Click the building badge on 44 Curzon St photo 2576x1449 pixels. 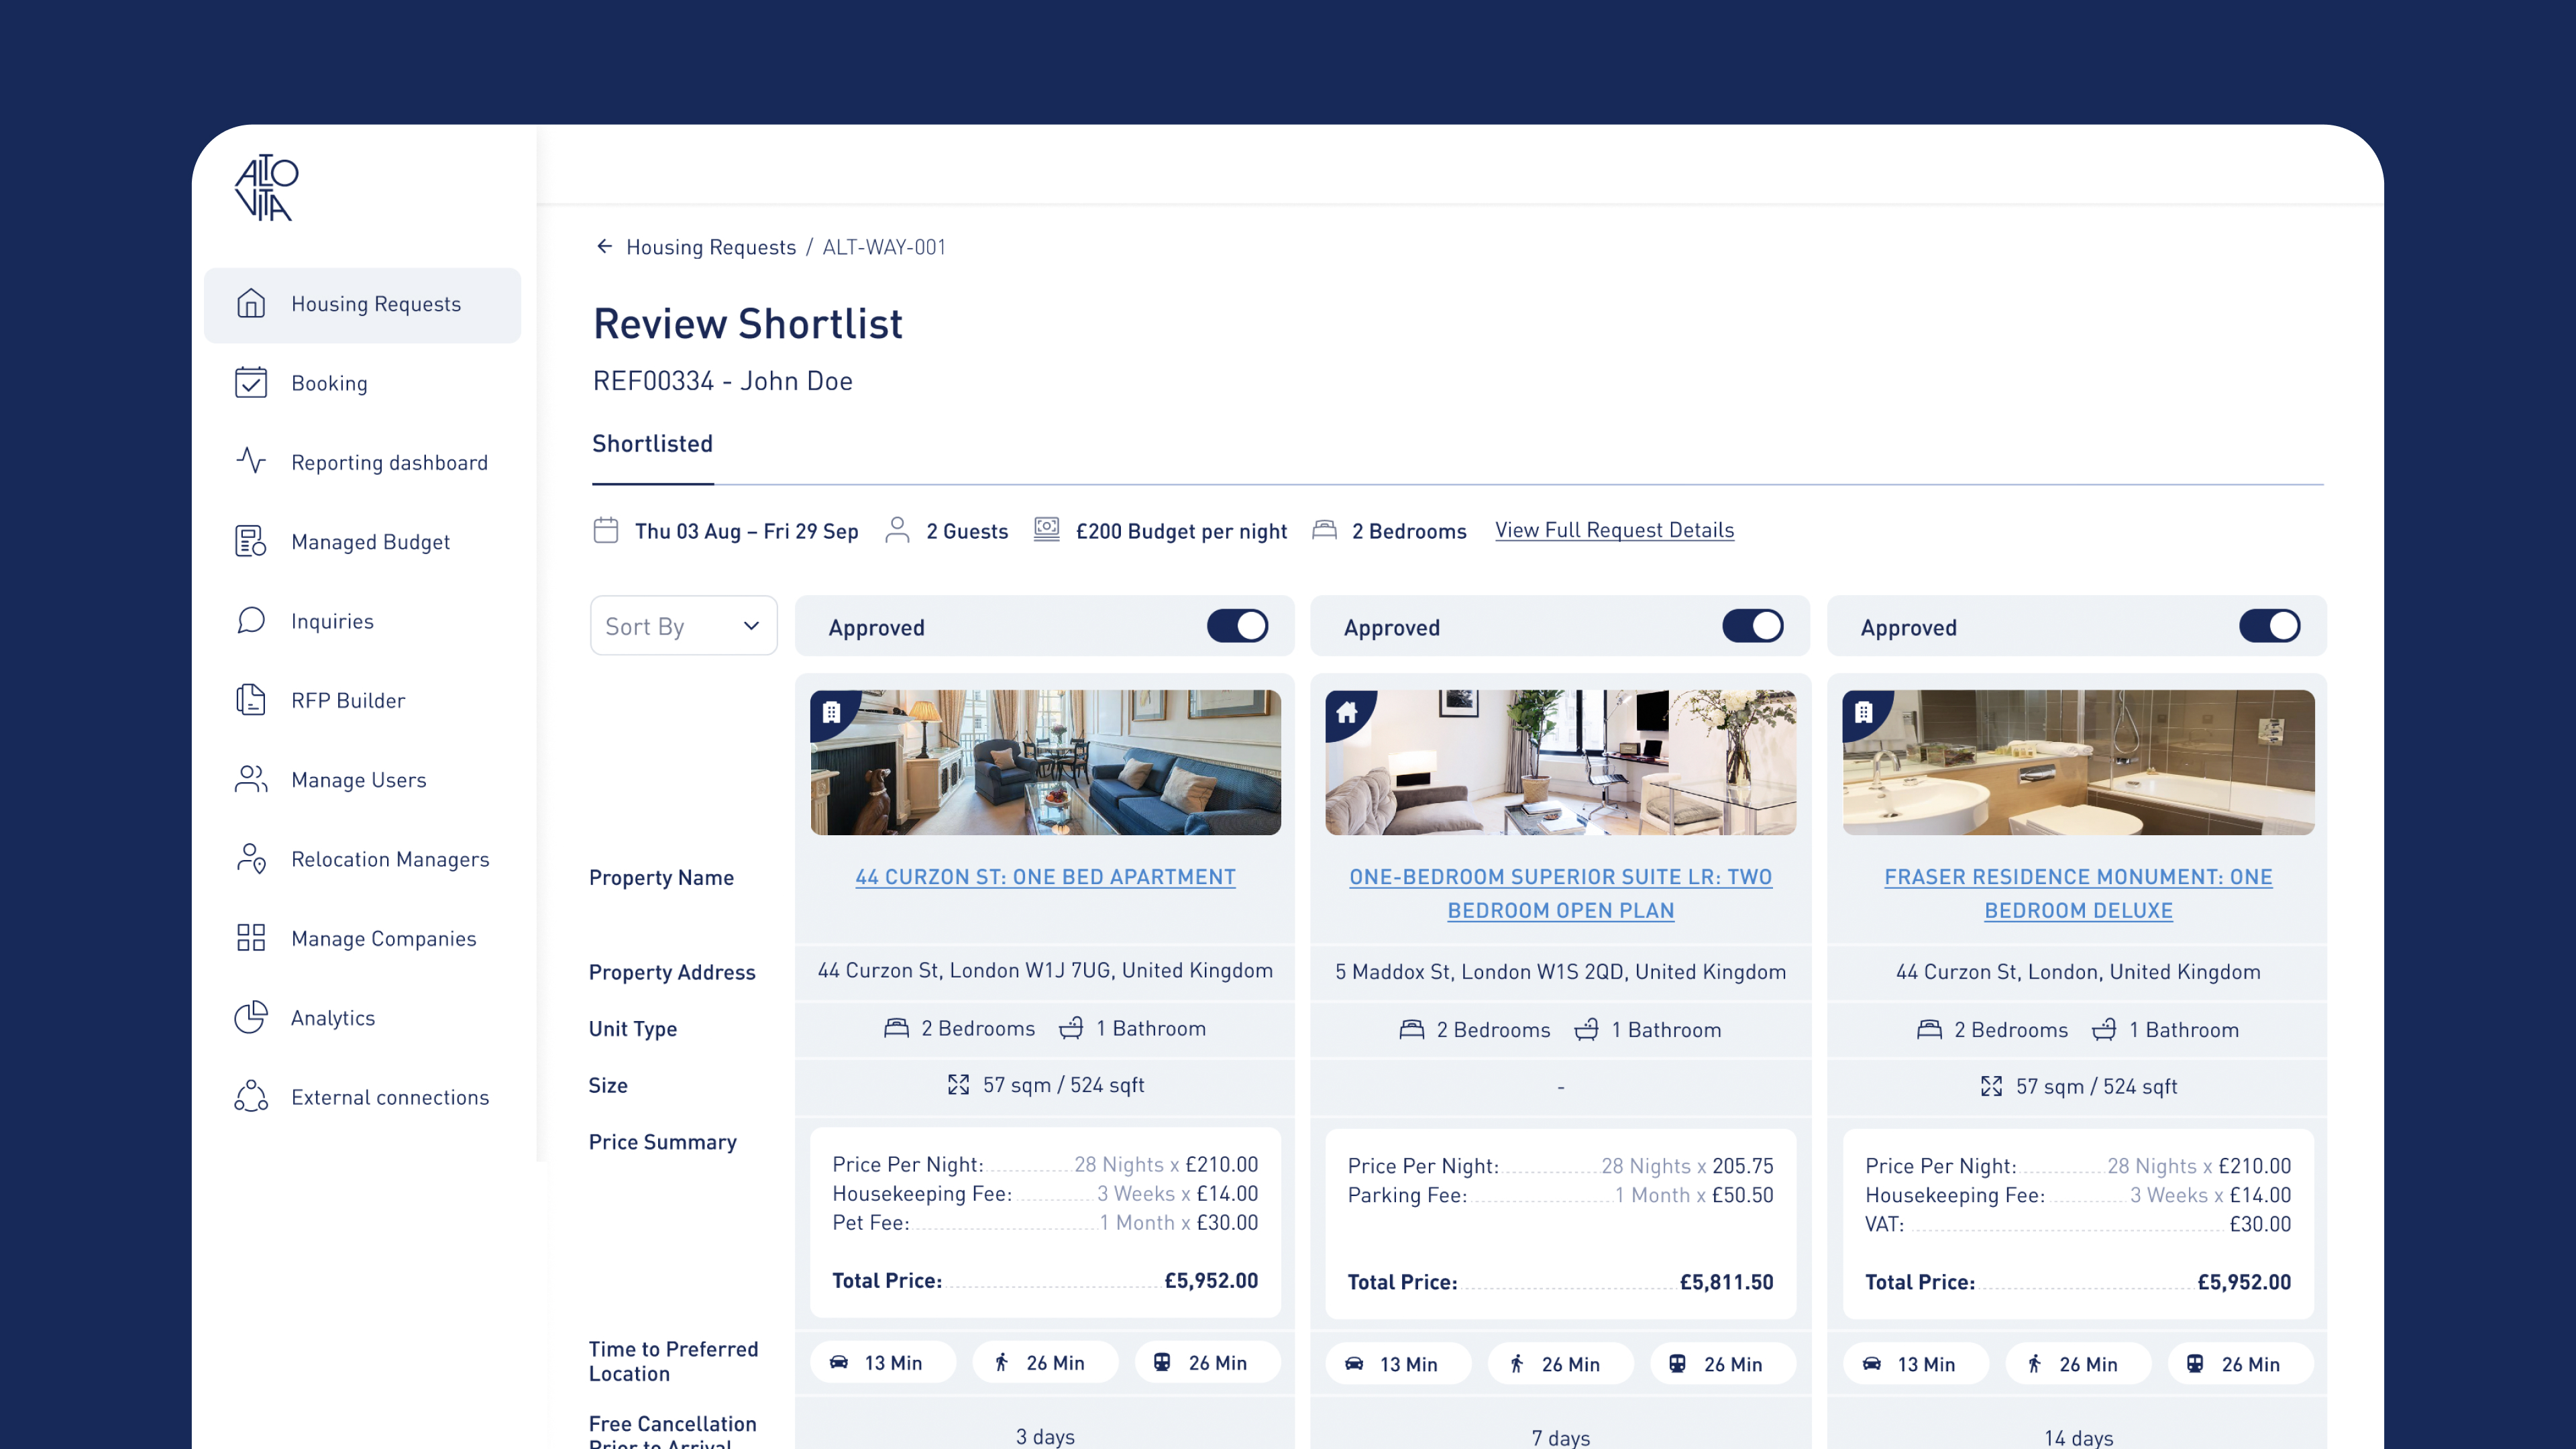pyautogui.click(x=831, y=712)
